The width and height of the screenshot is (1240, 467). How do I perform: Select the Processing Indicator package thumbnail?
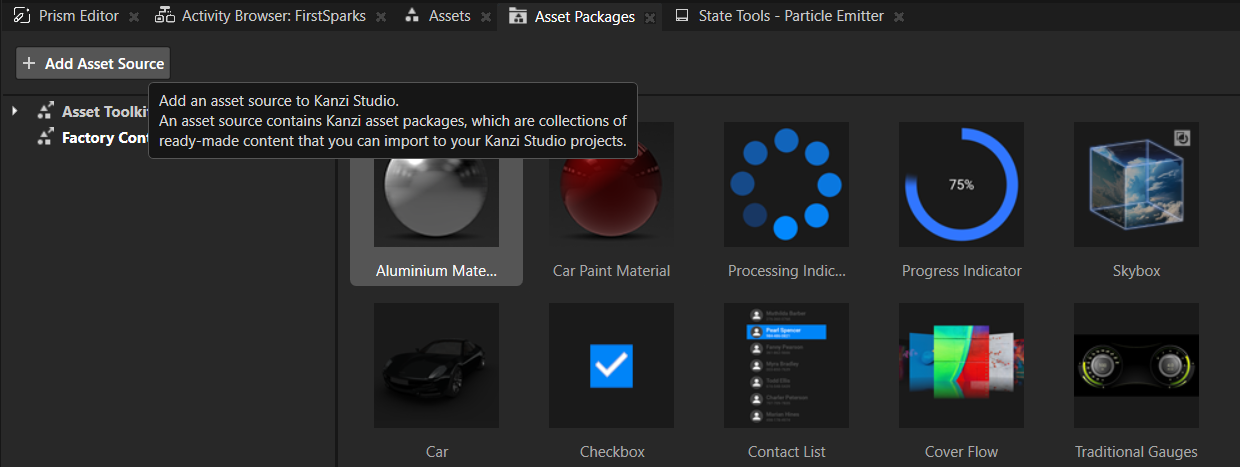point(786,185)
